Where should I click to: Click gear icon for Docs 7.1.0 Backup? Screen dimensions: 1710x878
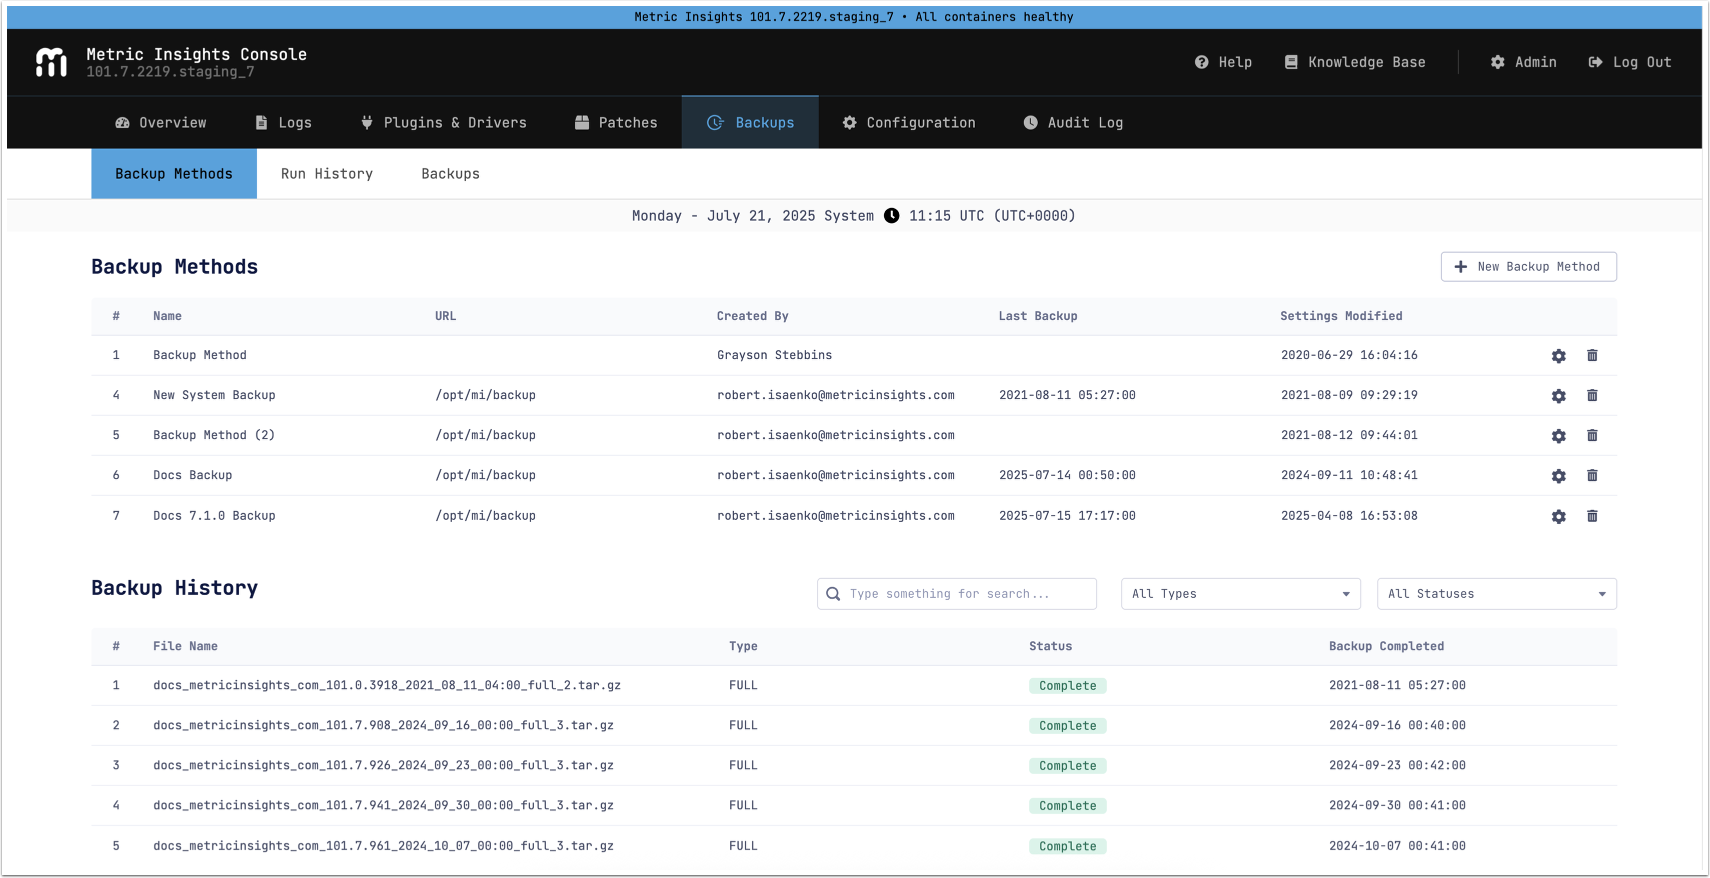click(x=1558, y=517)
